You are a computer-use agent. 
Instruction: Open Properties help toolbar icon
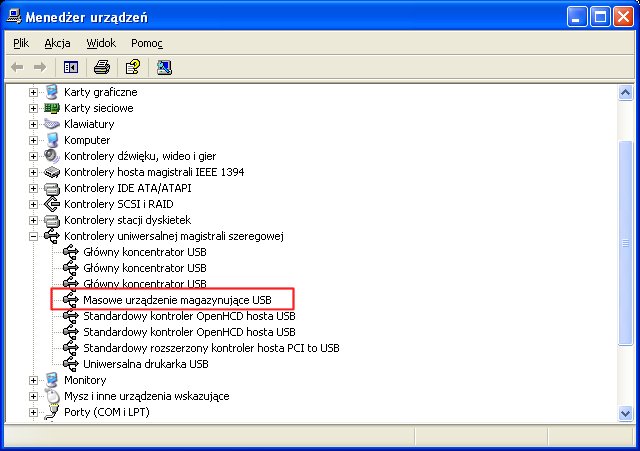click(133, 67)
